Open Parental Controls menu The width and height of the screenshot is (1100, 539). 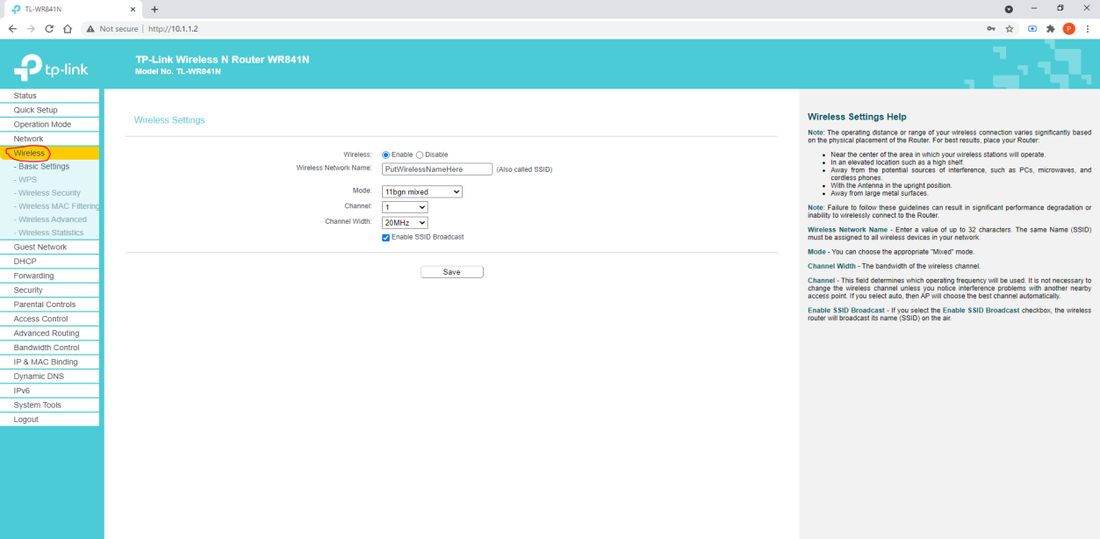[49, 305]
